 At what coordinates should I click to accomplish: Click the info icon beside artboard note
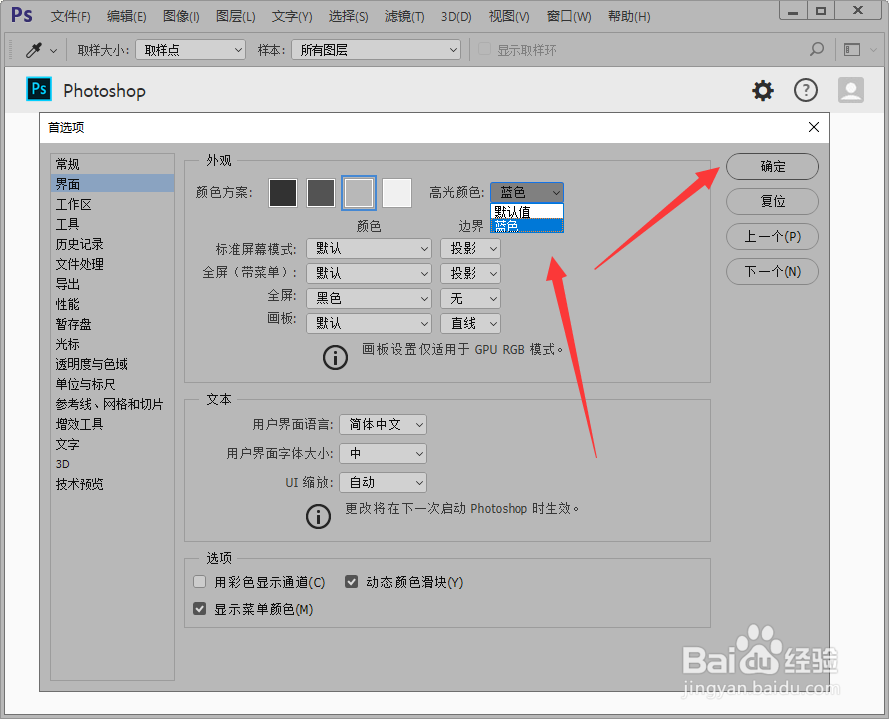(335, 358)
